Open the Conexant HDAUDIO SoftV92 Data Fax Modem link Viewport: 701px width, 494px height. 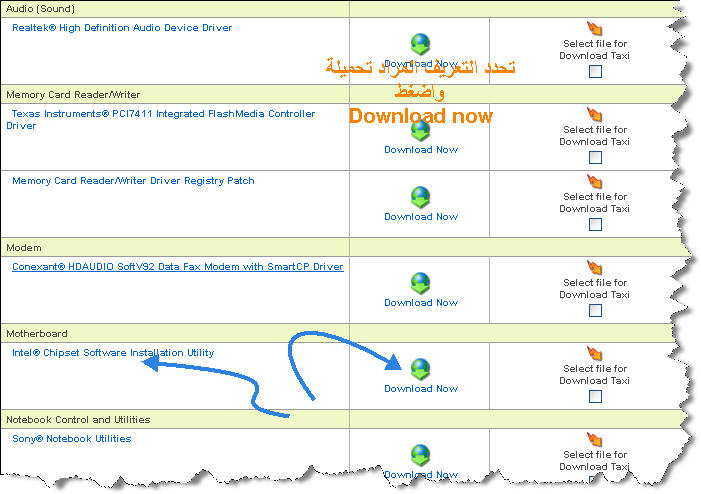click(x=178, y=267)
